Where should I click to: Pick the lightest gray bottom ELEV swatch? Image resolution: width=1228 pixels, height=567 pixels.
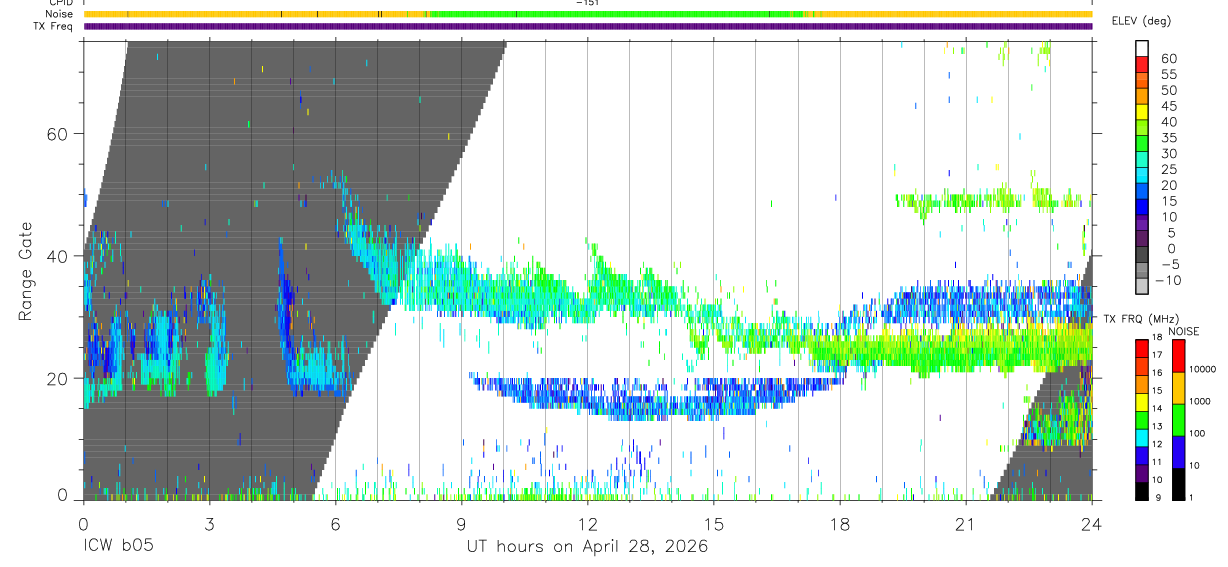pos(1142,286)
